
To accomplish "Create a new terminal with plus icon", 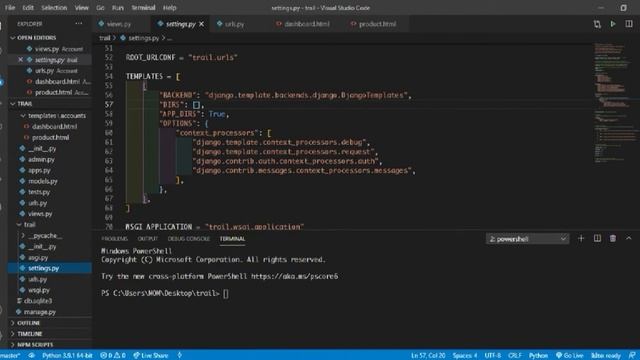I will click(x=581, y=238).
